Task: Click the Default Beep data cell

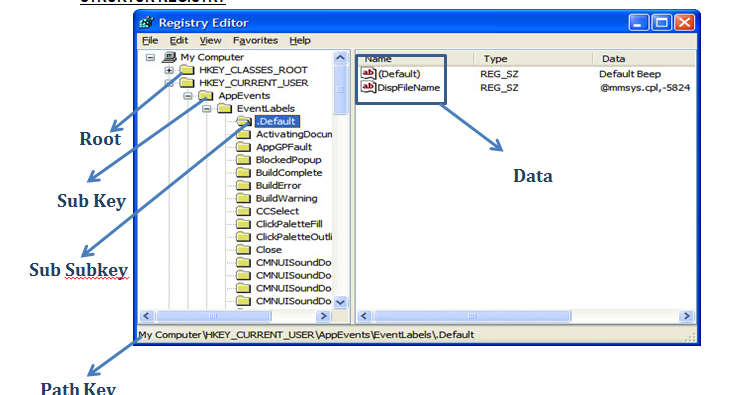Action: pos(630,74)
